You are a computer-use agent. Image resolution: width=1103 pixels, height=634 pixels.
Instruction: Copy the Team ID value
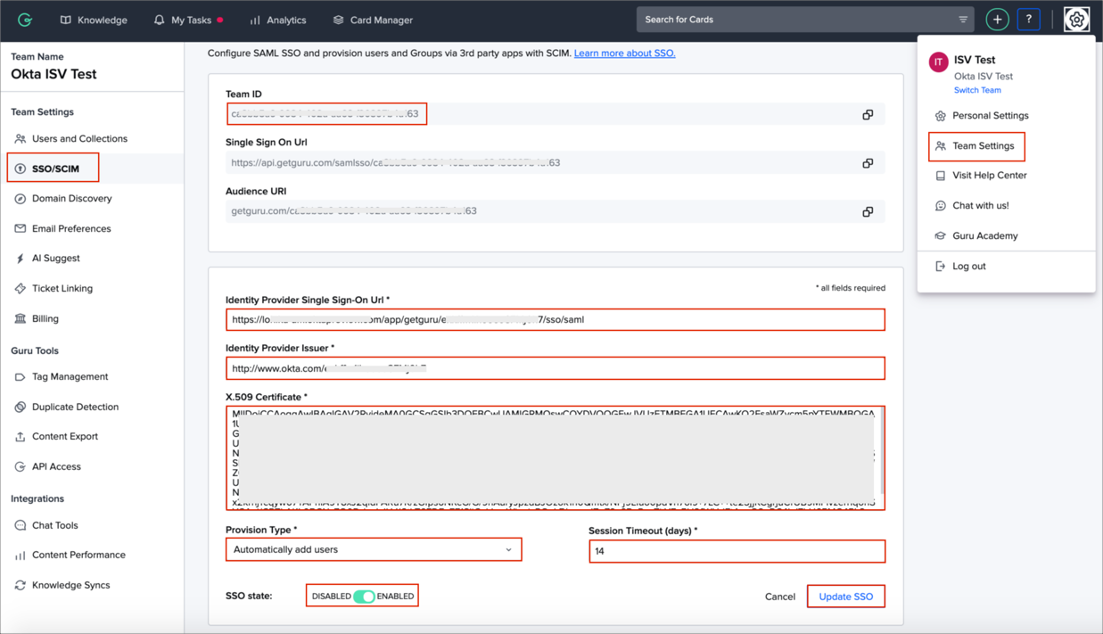[x=867, y=115]
